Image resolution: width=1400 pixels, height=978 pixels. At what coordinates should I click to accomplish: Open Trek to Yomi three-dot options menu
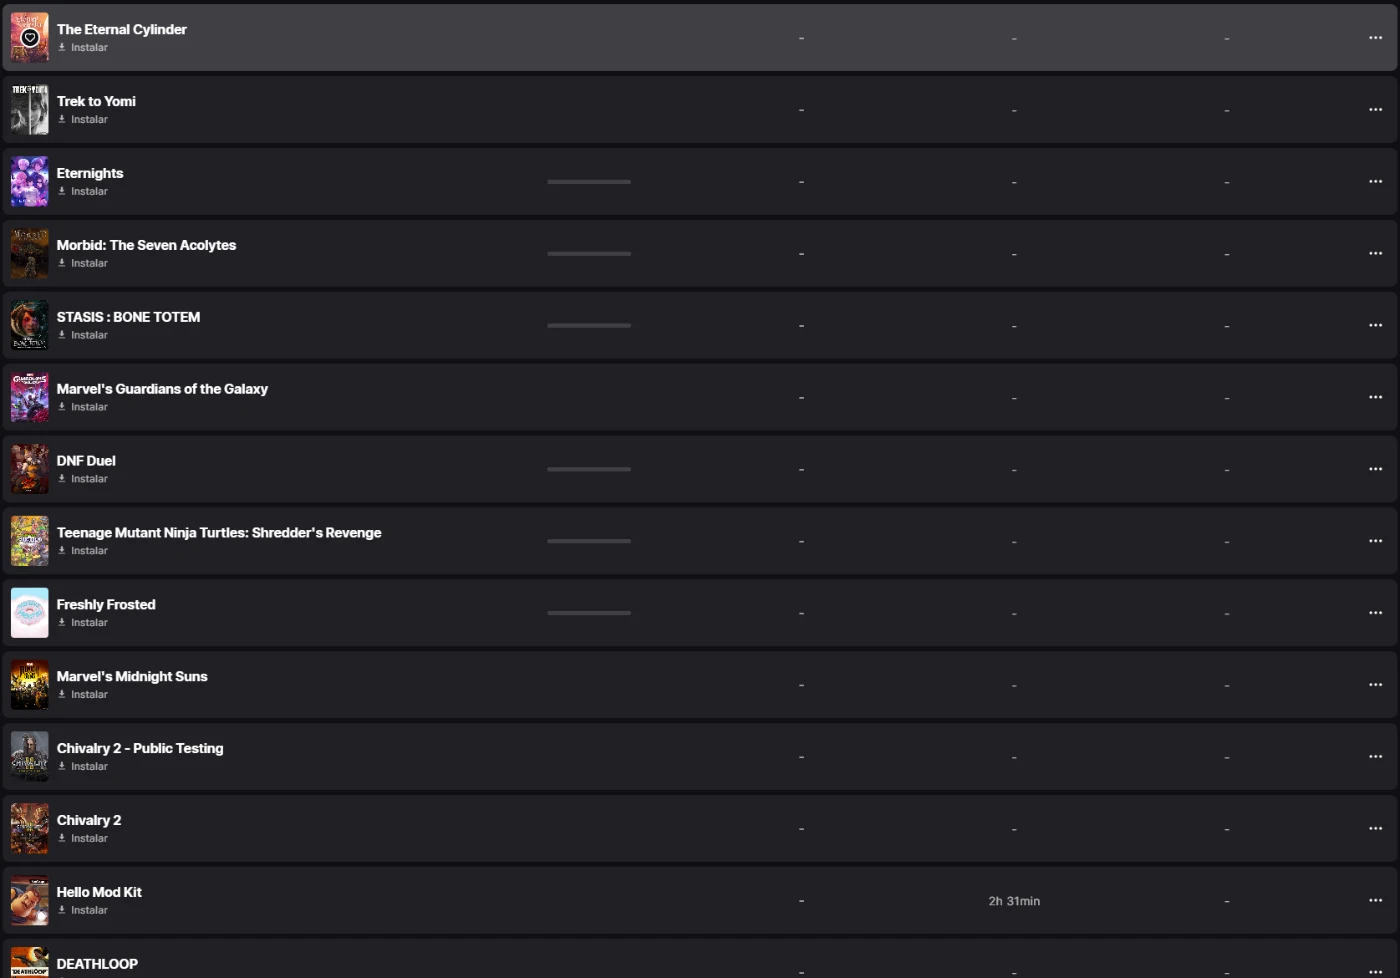(1375, 110)
